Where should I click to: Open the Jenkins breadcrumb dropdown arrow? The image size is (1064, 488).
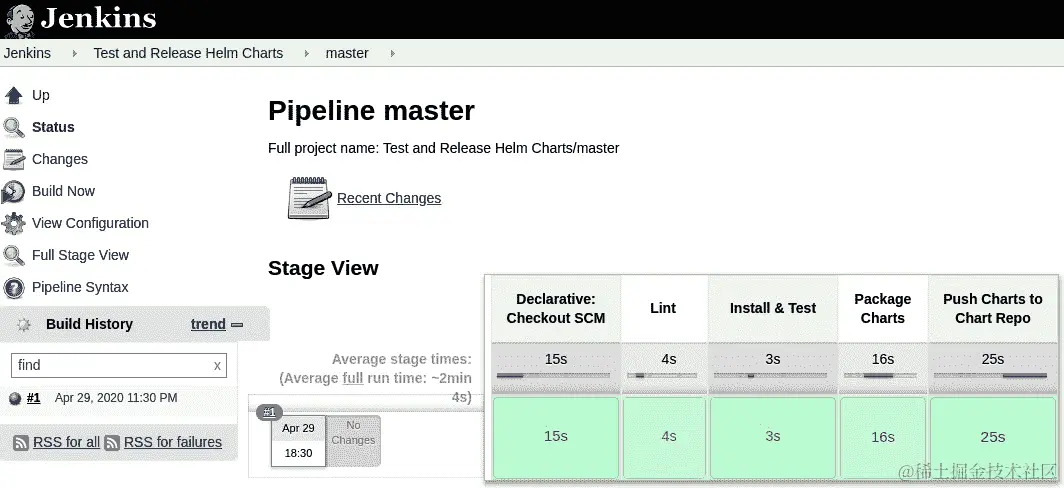tap(75, 53)
